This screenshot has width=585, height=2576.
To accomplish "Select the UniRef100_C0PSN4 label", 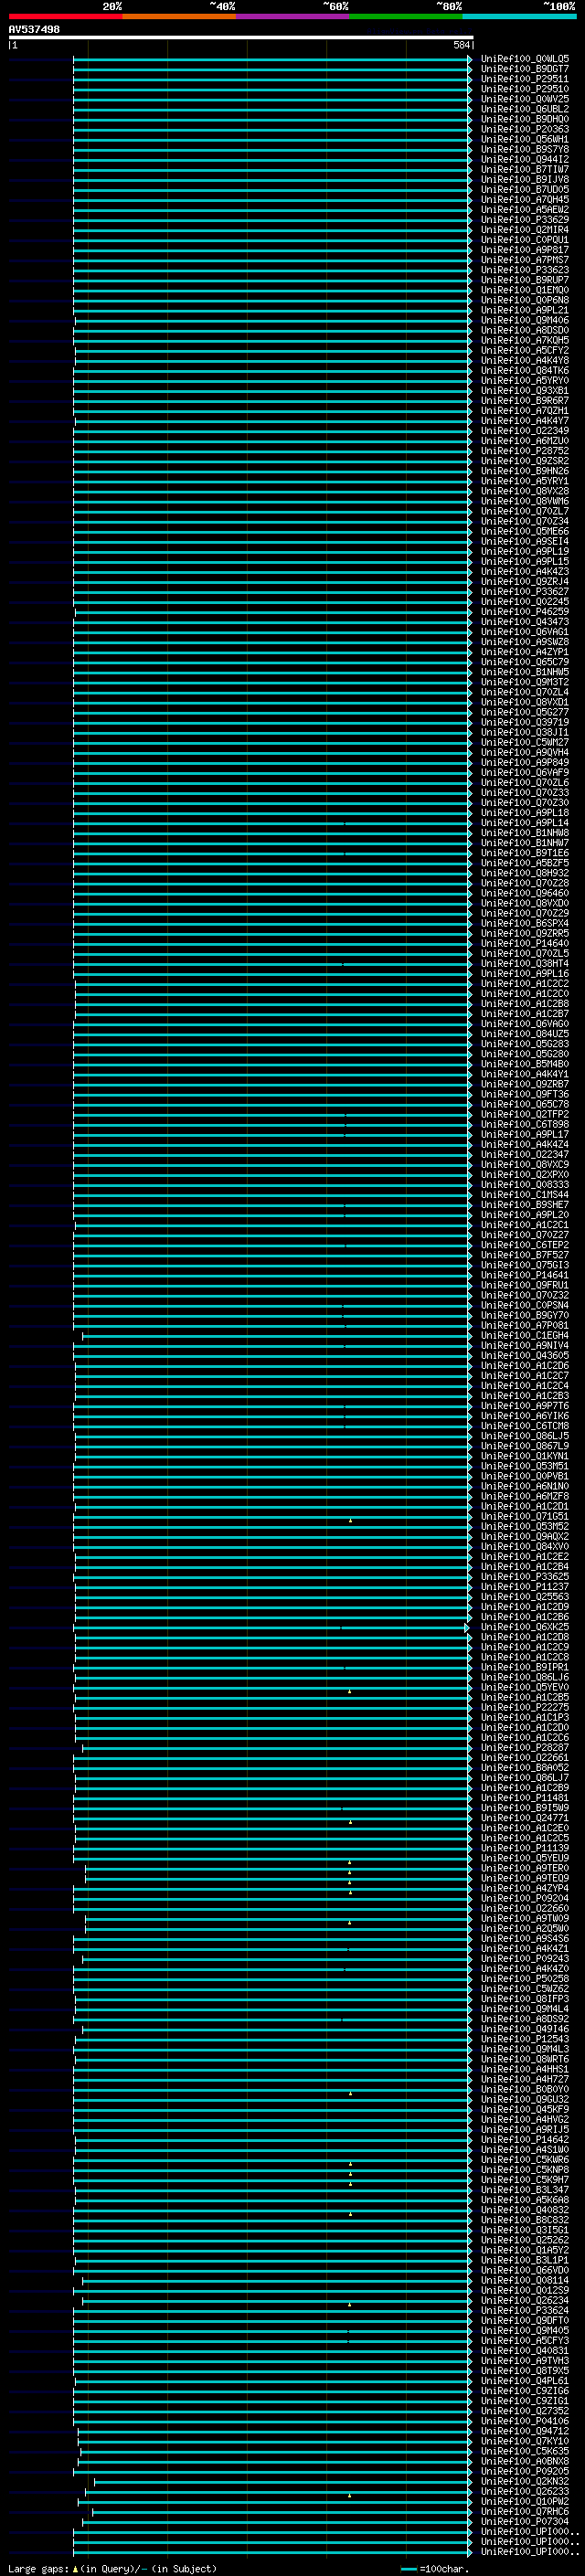I will click(525, 1305).
